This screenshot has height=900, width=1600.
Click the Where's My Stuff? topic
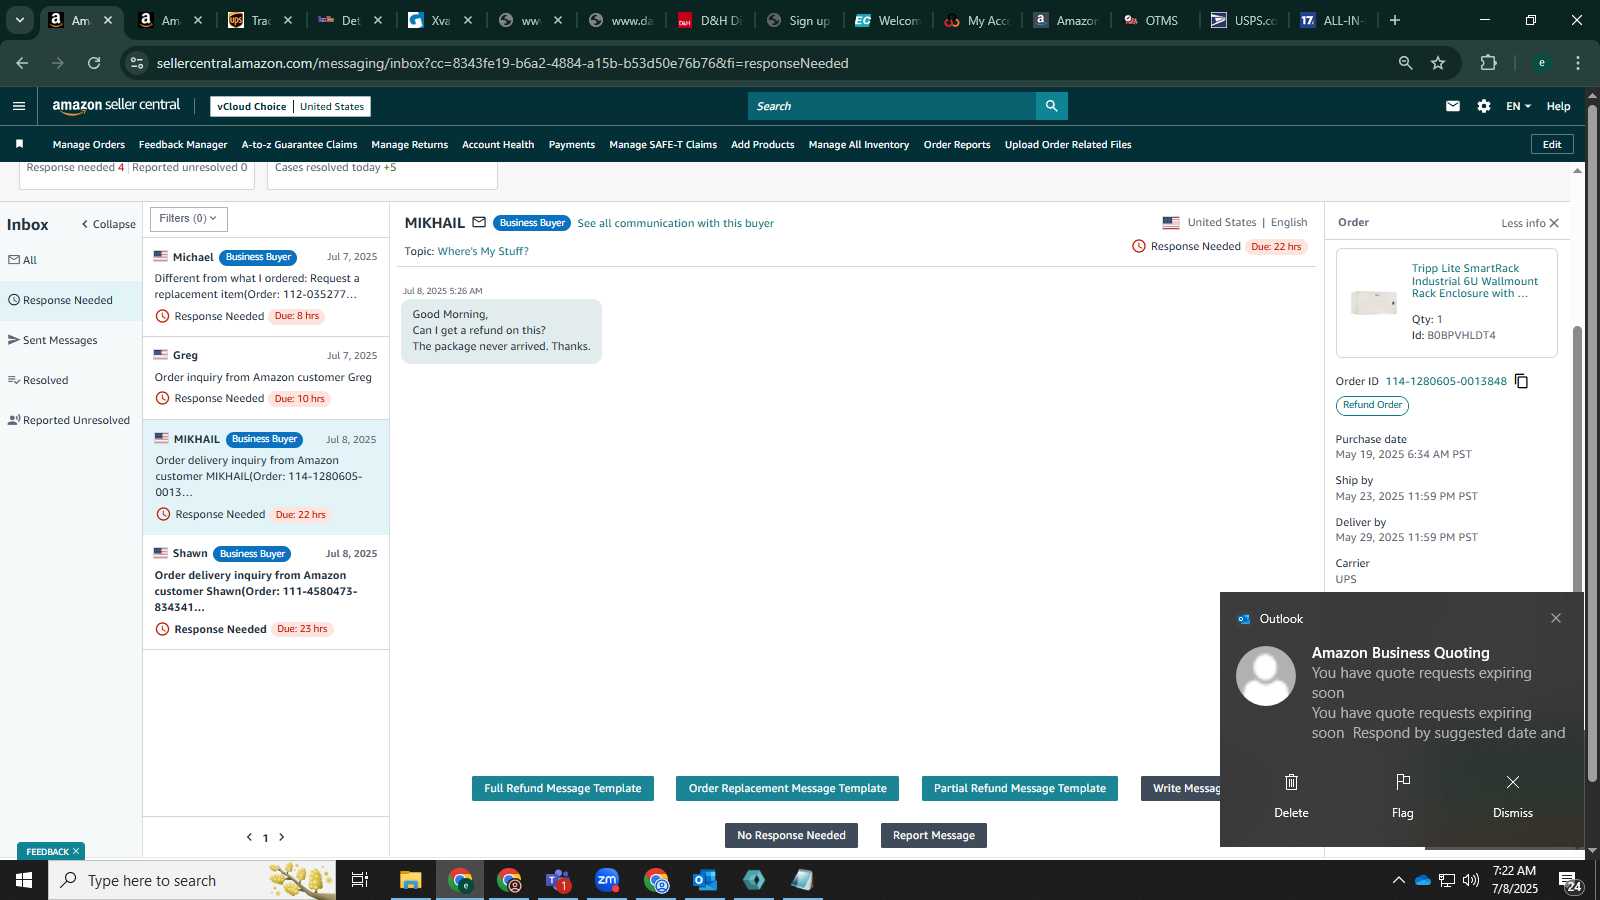tap(483, 251)
